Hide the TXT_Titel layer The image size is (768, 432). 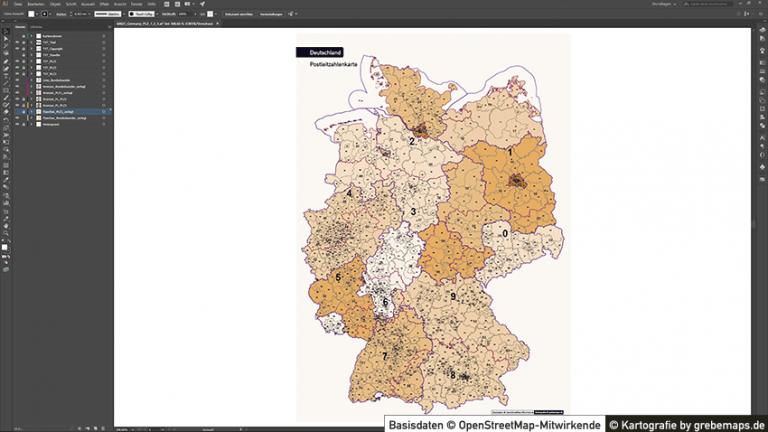tap(17, 42)
